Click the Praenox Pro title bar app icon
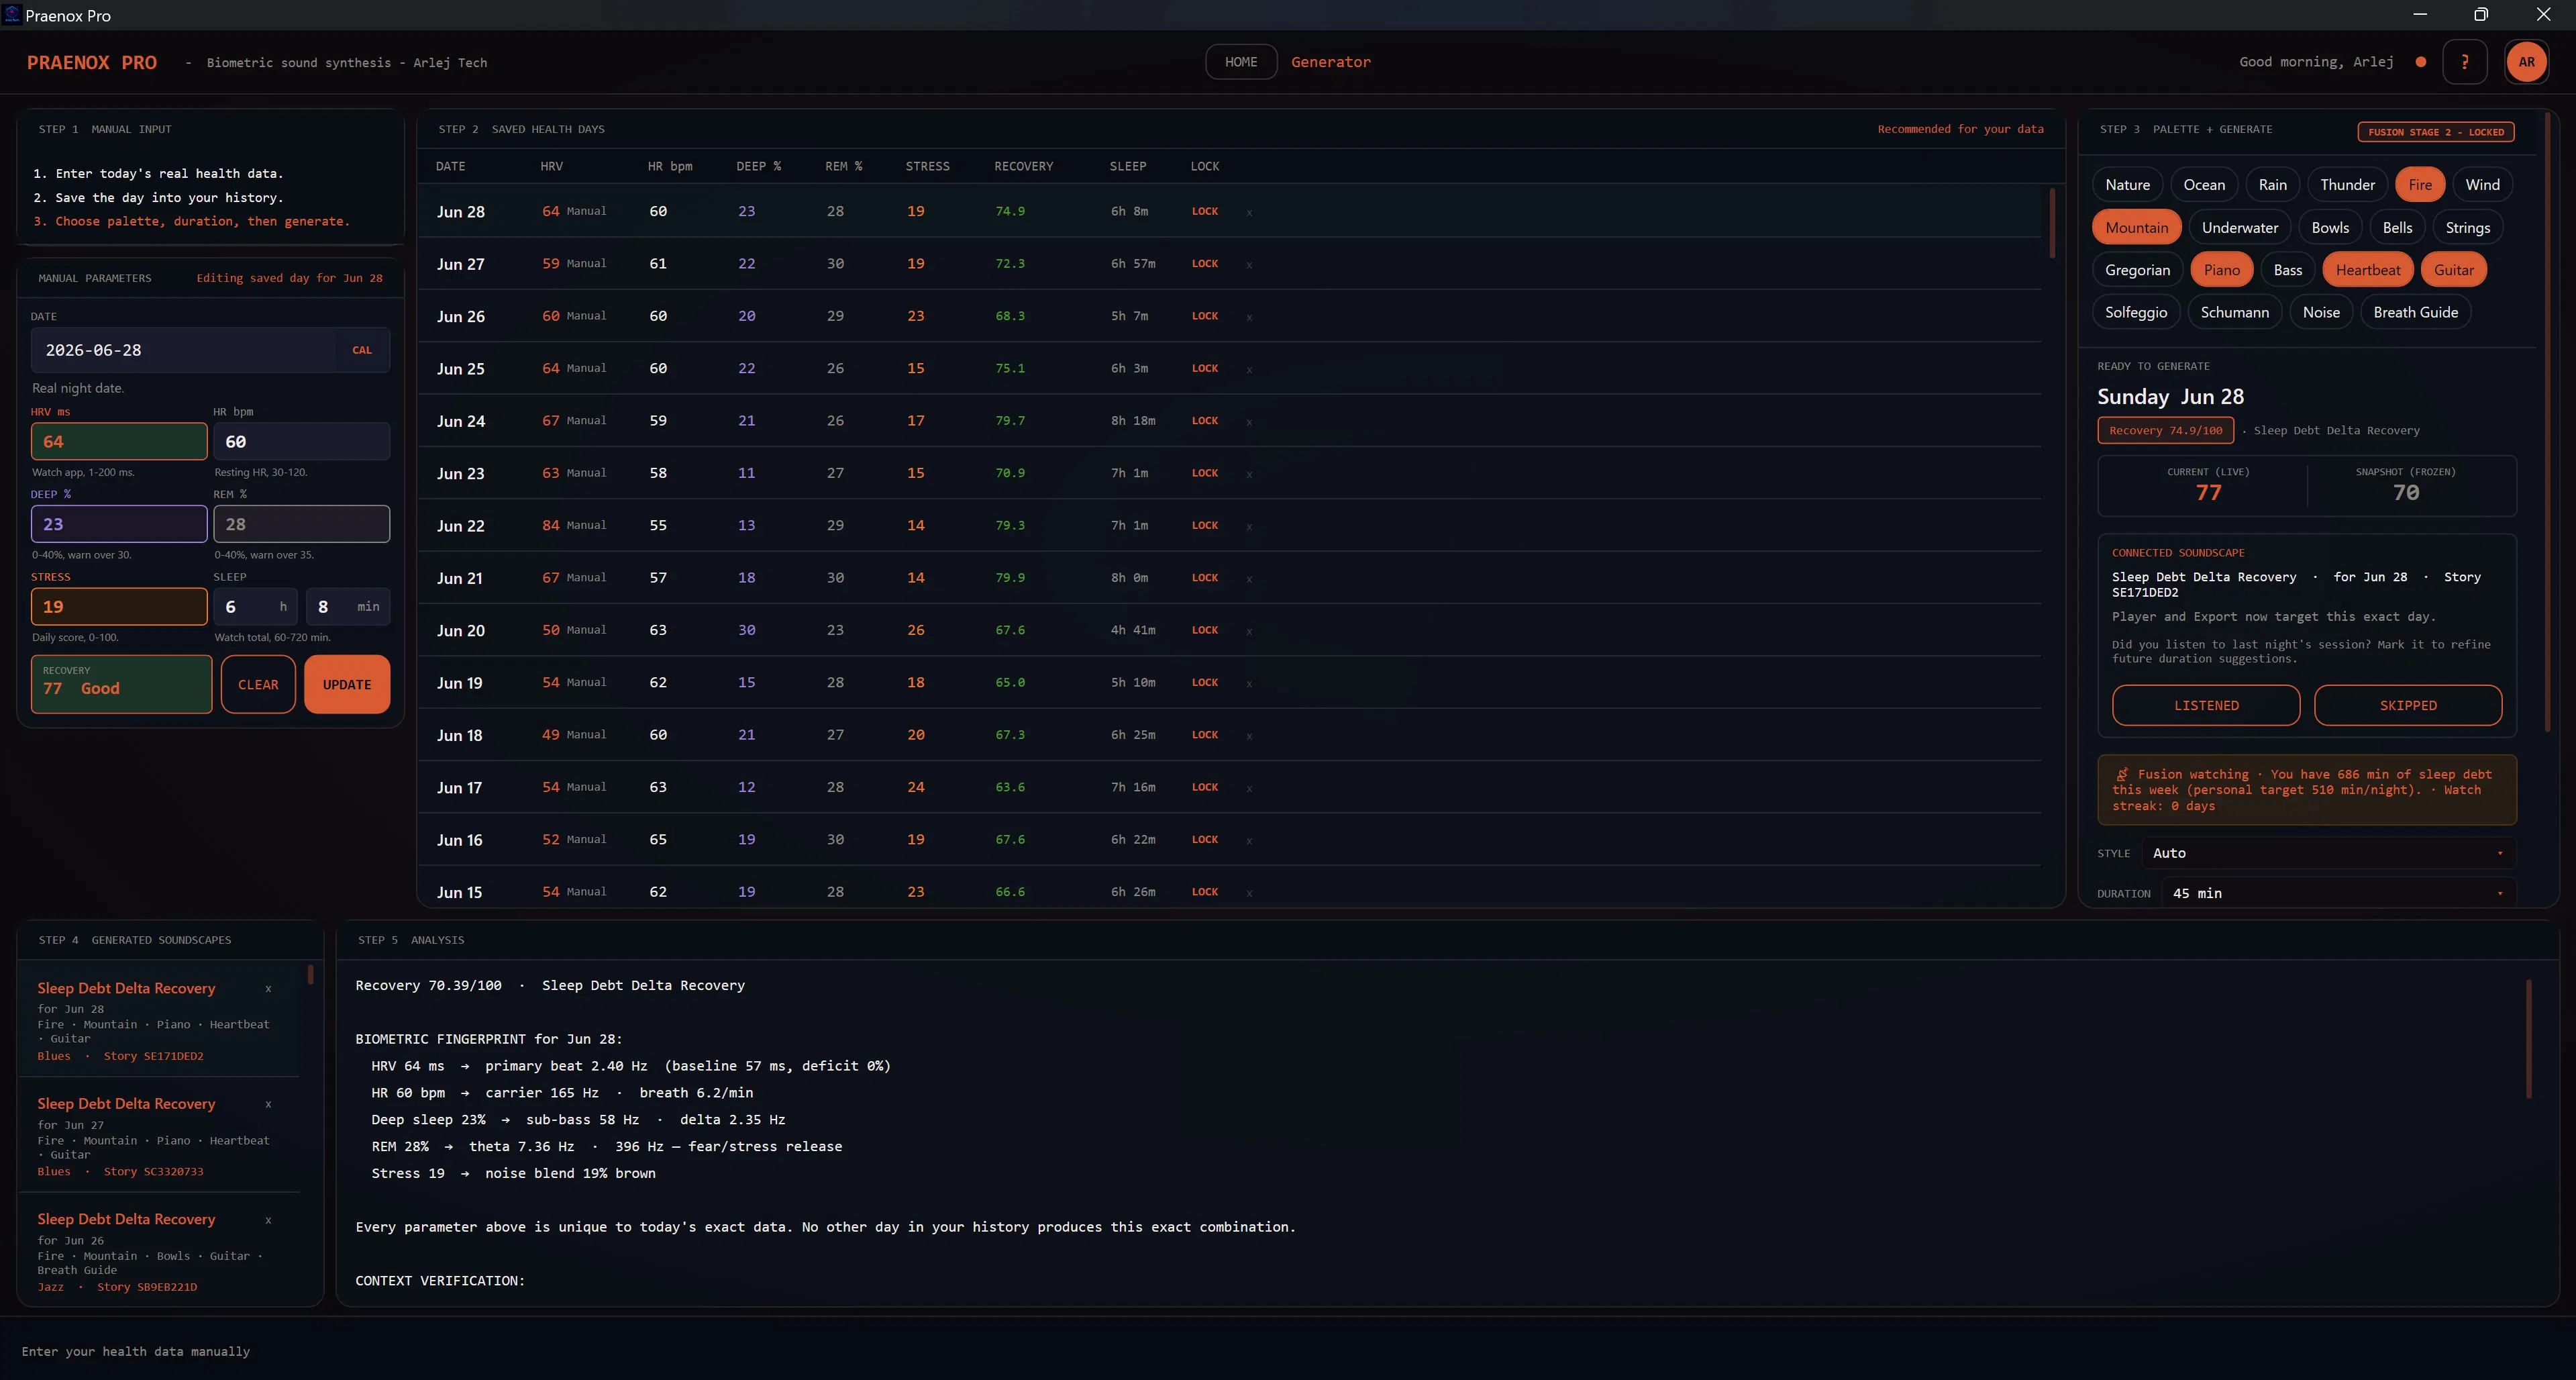 [x=12, y=15]
